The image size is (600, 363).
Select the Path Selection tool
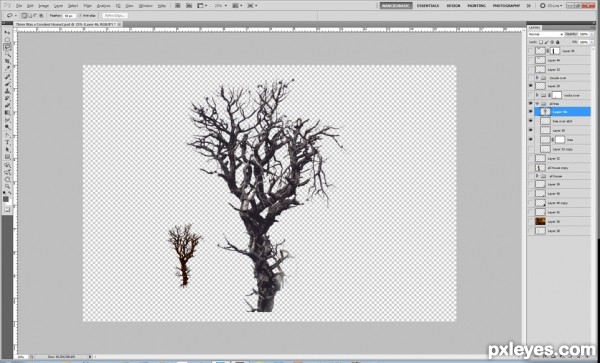(x=7, y=149)
